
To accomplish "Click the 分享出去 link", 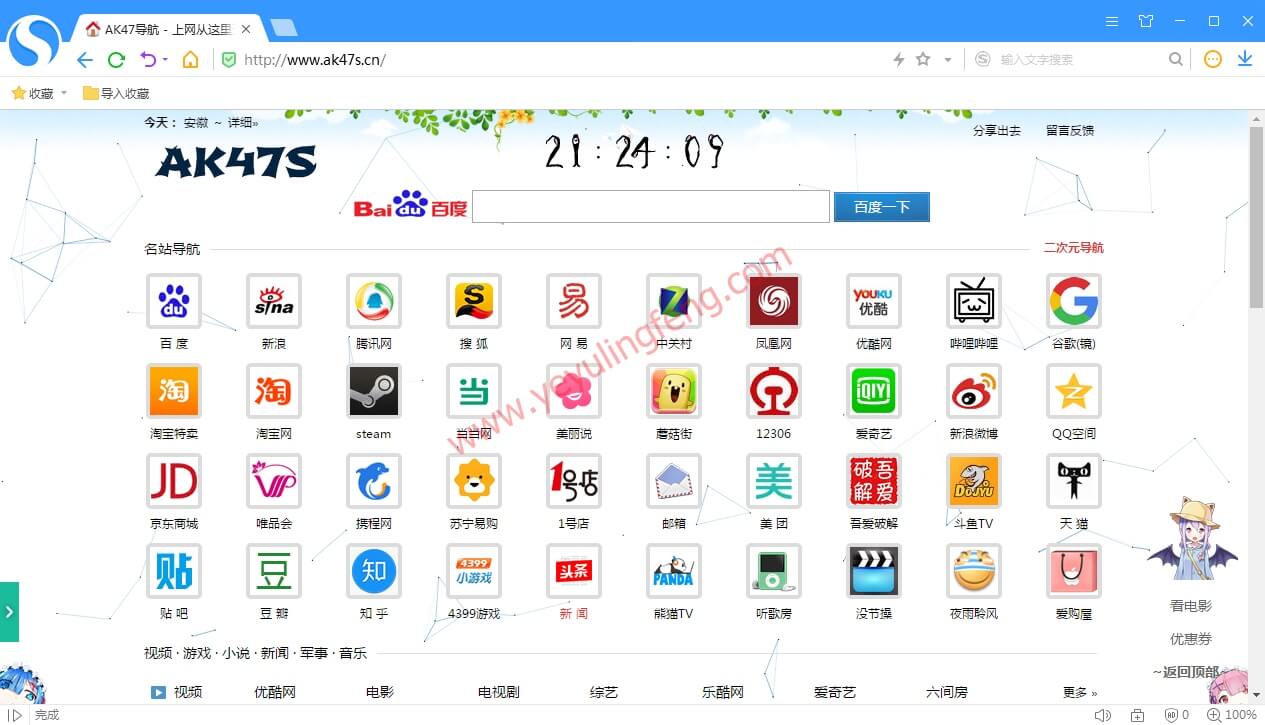I will [997, 130].
